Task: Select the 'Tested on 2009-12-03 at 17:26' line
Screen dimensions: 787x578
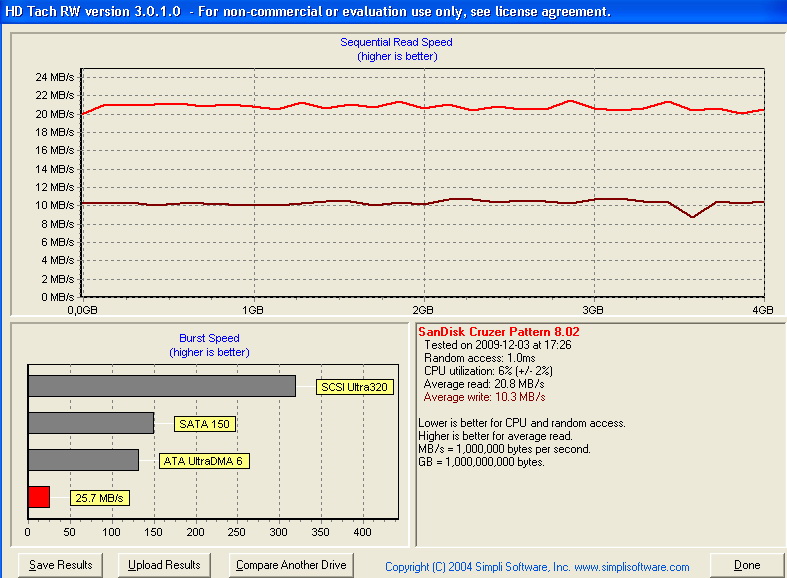Action: [x=497, y=345]
